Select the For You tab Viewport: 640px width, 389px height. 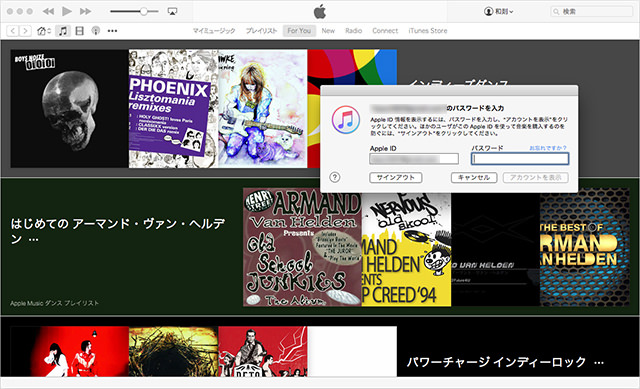pyautogui.click(x=299, y=31)
